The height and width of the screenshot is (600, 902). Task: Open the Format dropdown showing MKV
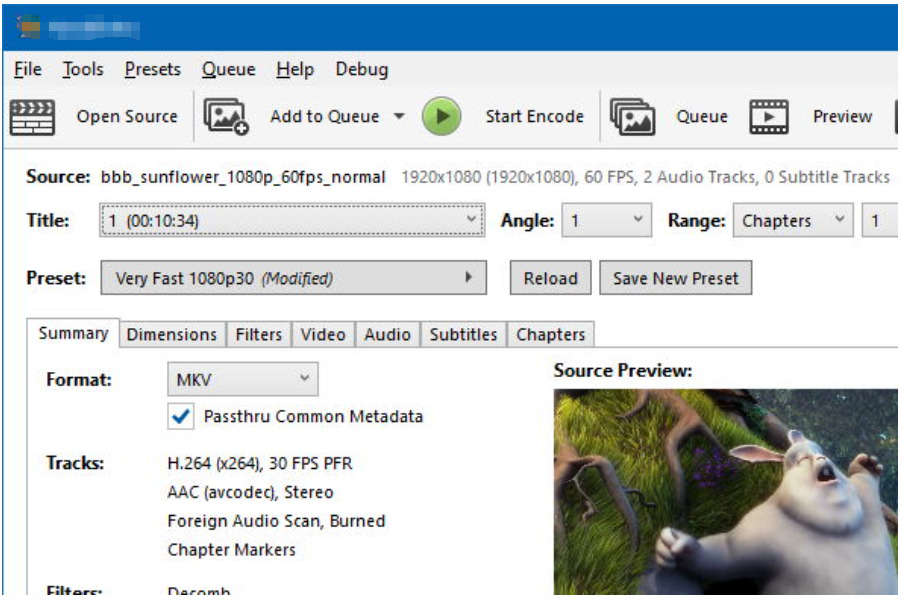pos(242,379)
